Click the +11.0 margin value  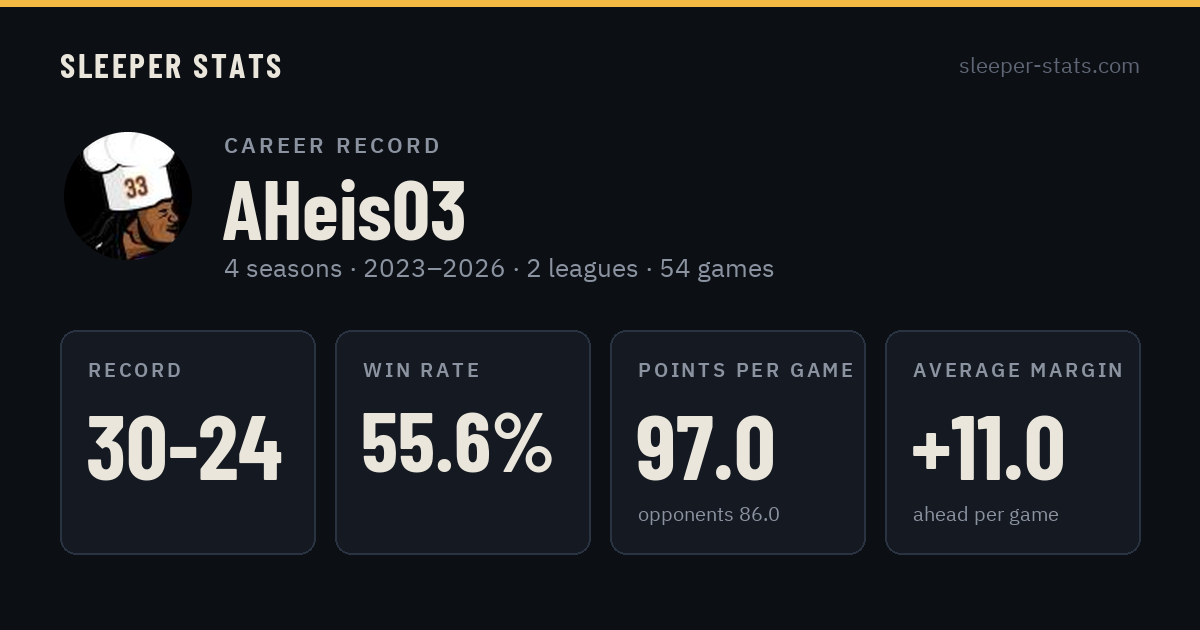point(988,449)
